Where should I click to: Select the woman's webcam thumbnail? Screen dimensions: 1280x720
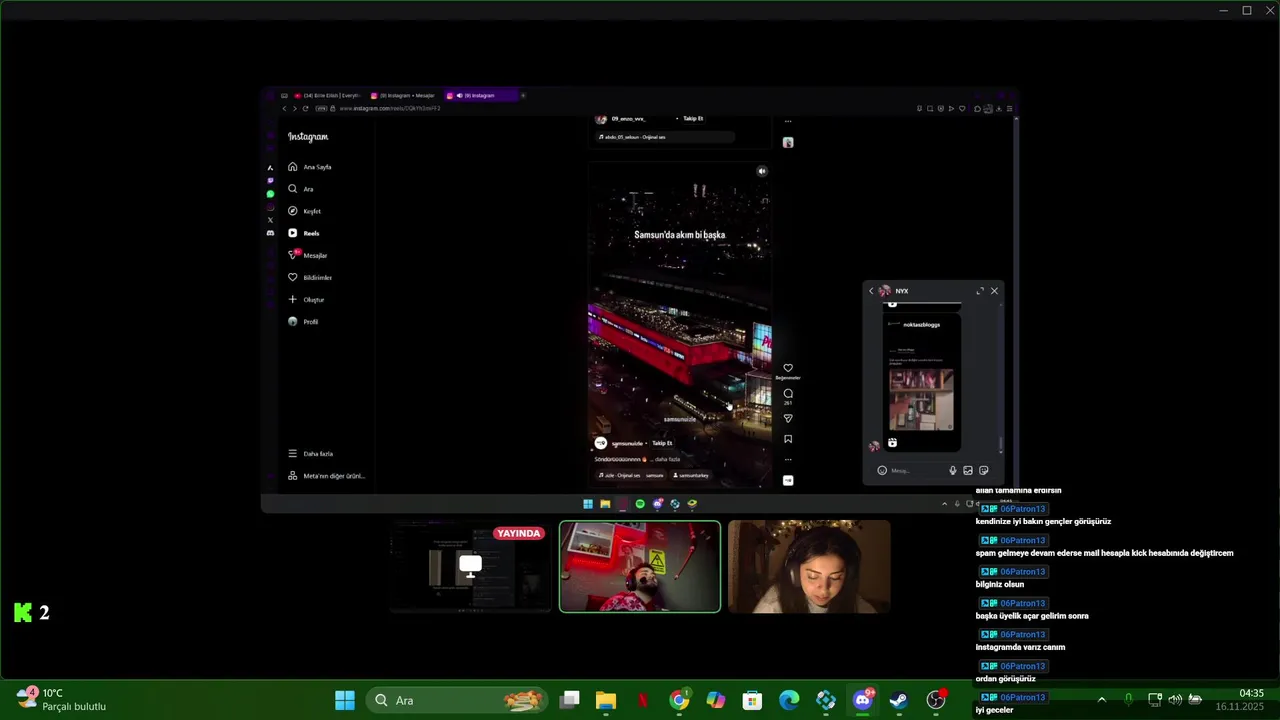tap(809, 567)
